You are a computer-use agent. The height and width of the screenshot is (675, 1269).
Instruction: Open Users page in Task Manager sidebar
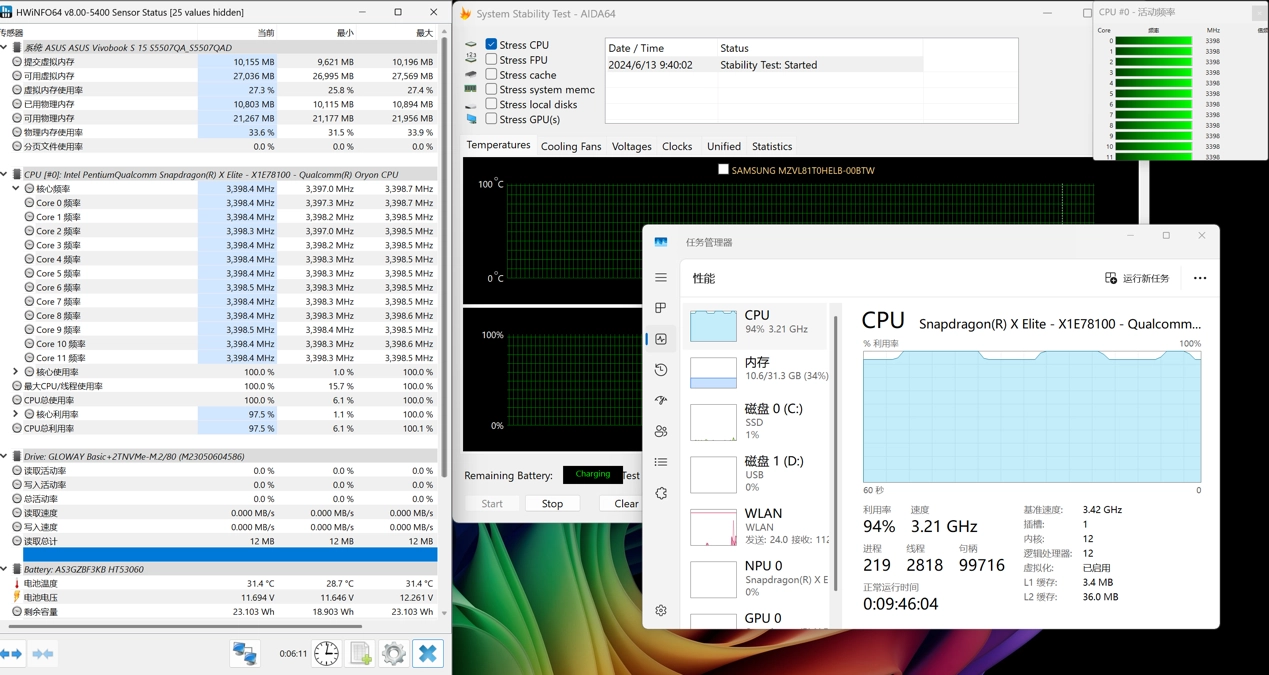(x=661, y=432)
